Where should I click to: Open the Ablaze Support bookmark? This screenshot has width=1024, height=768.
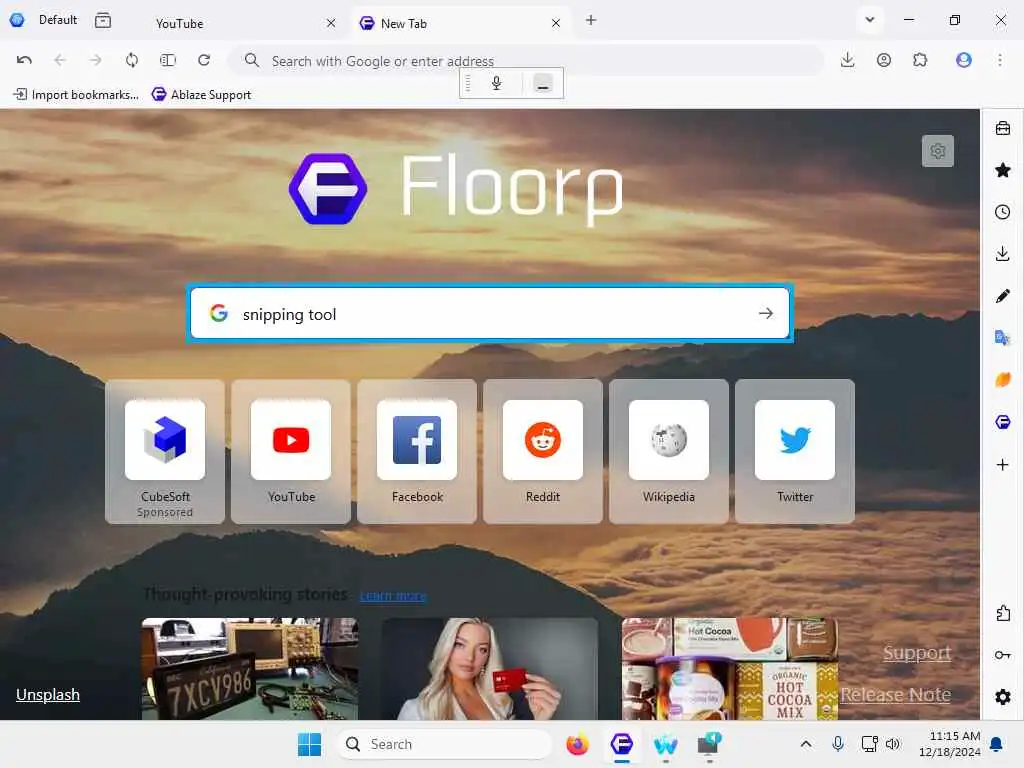coord(201,95)
